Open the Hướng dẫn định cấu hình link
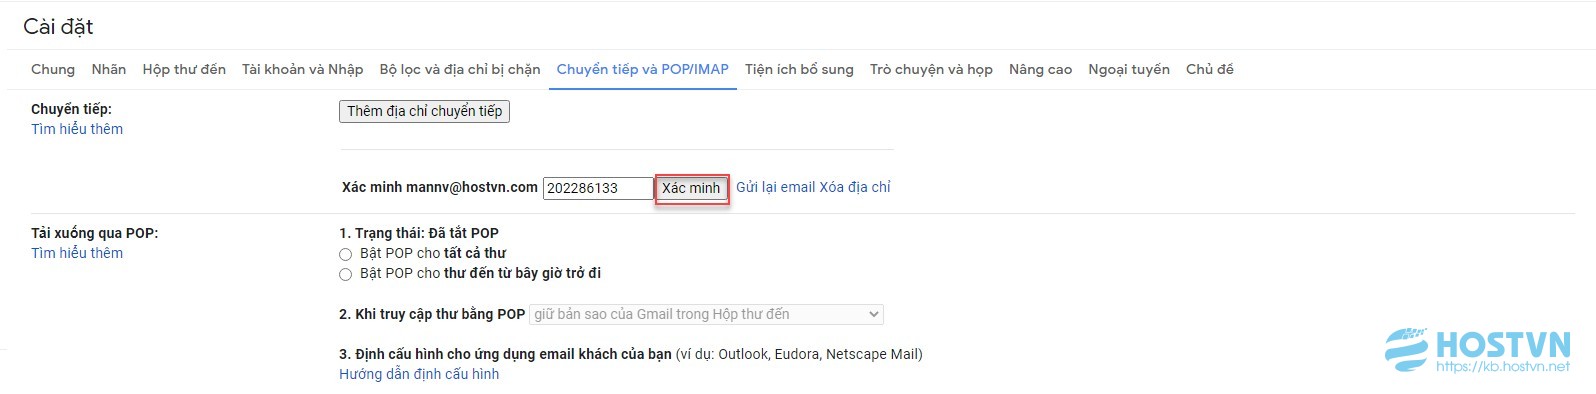1596x394 pixels. point(419,374)
